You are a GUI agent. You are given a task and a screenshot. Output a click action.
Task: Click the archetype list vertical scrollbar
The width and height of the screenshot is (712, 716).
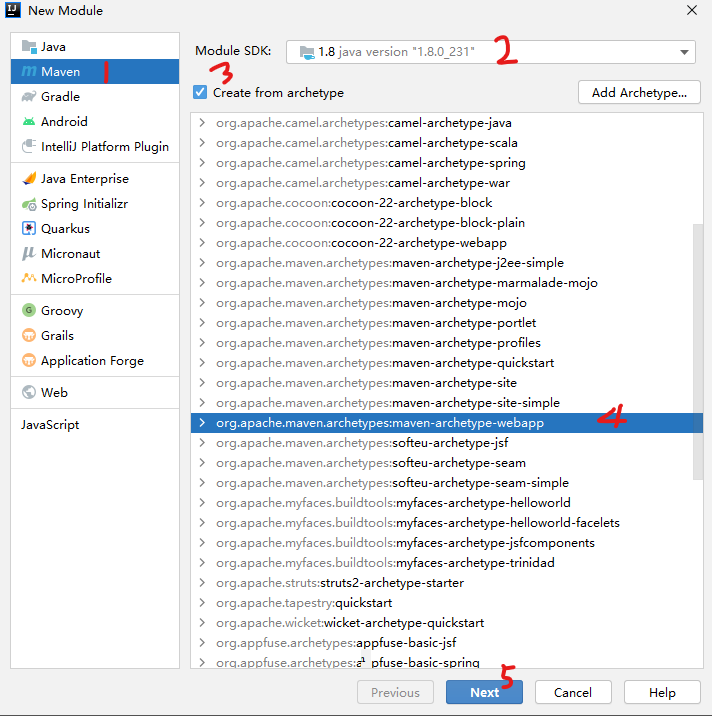click(697, 352)
